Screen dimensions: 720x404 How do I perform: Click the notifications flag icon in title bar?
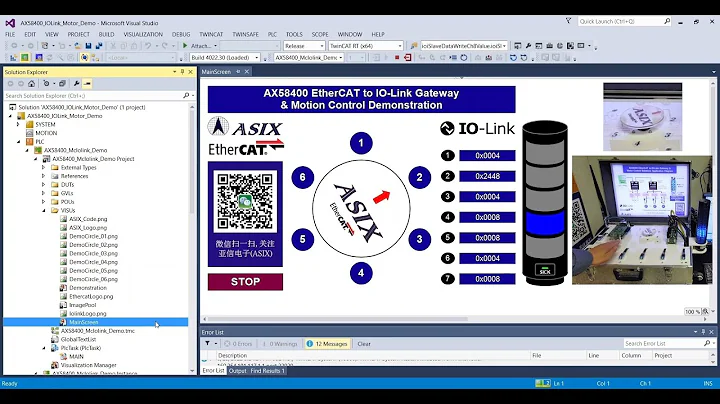click(x=568, y=21)
